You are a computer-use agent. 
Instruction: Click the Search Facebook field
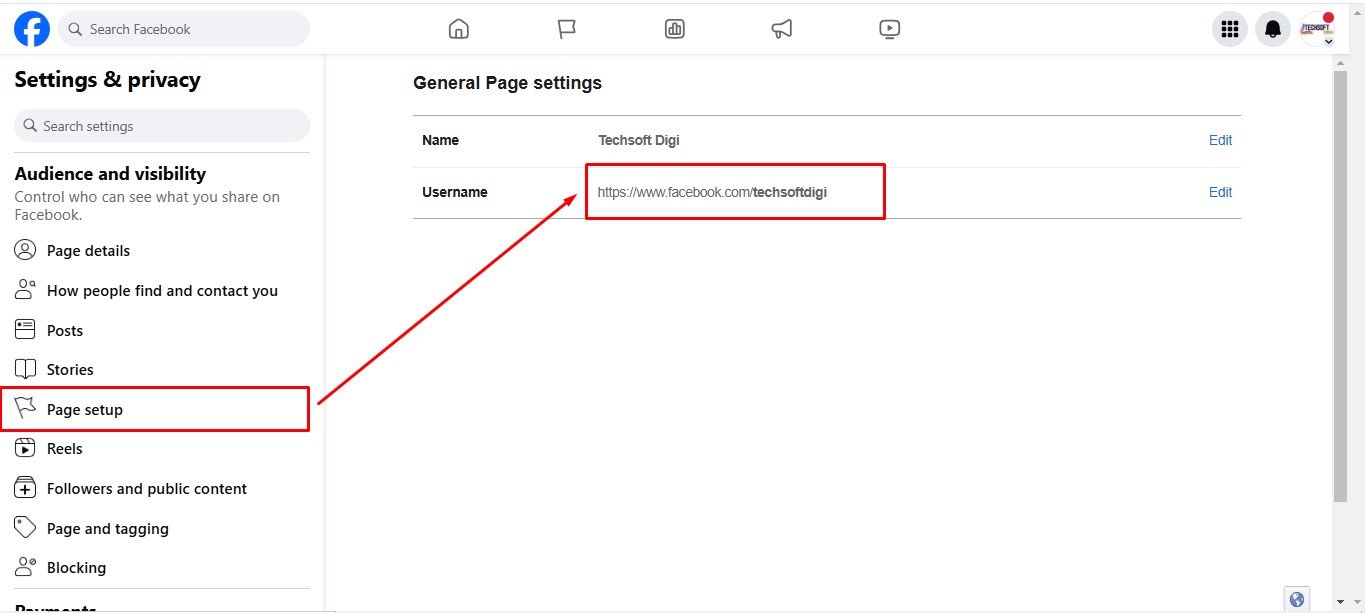point(185,30)
